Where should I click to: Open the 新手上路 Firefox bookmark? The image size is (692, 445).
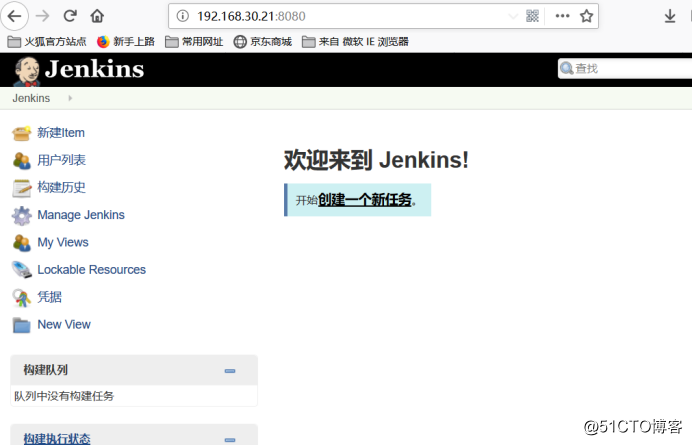pos(126,41)
